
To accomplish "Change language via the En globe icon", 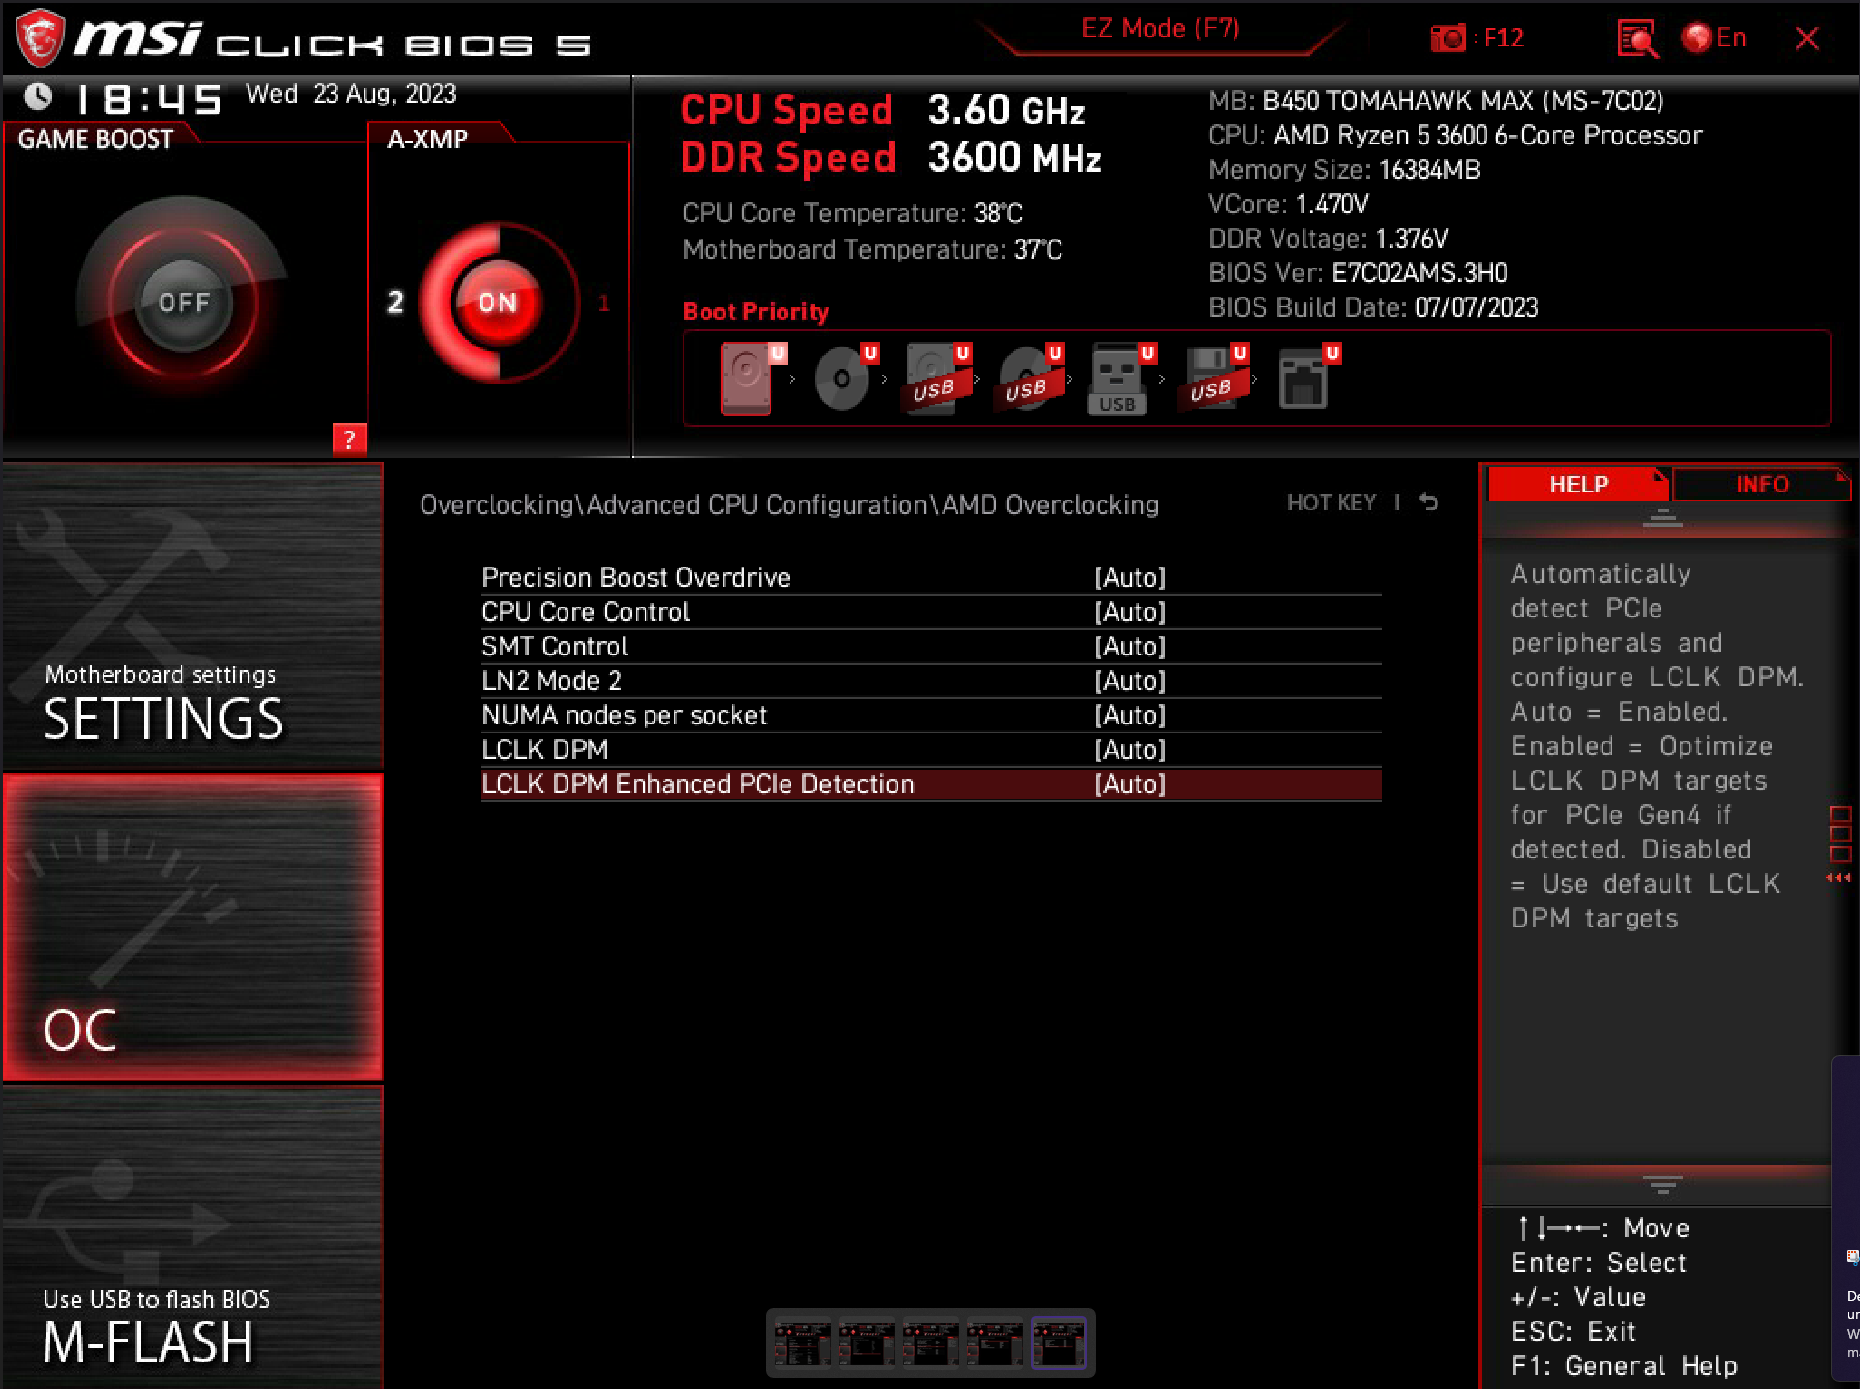I will [1714, 38].
